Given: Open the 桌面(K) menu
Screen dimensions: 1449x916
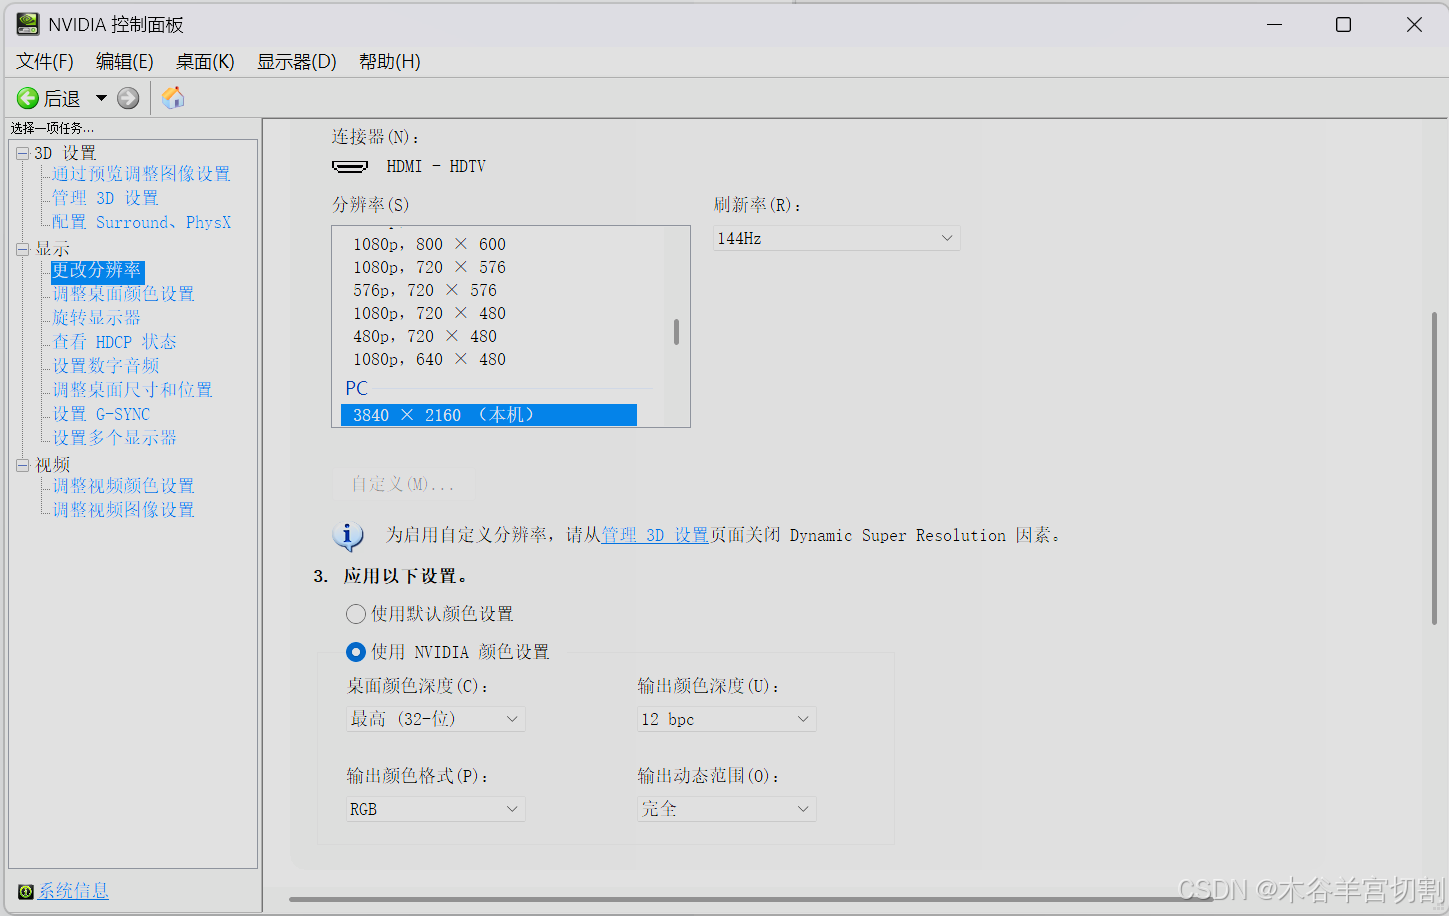Looking at the screenshot, I should coord(205,61).
